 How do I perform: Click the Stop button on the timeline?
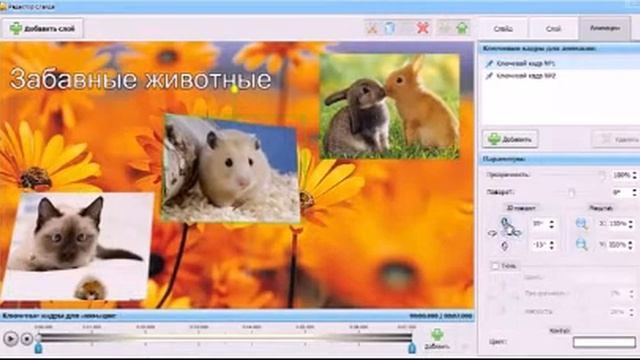point(27,338)
